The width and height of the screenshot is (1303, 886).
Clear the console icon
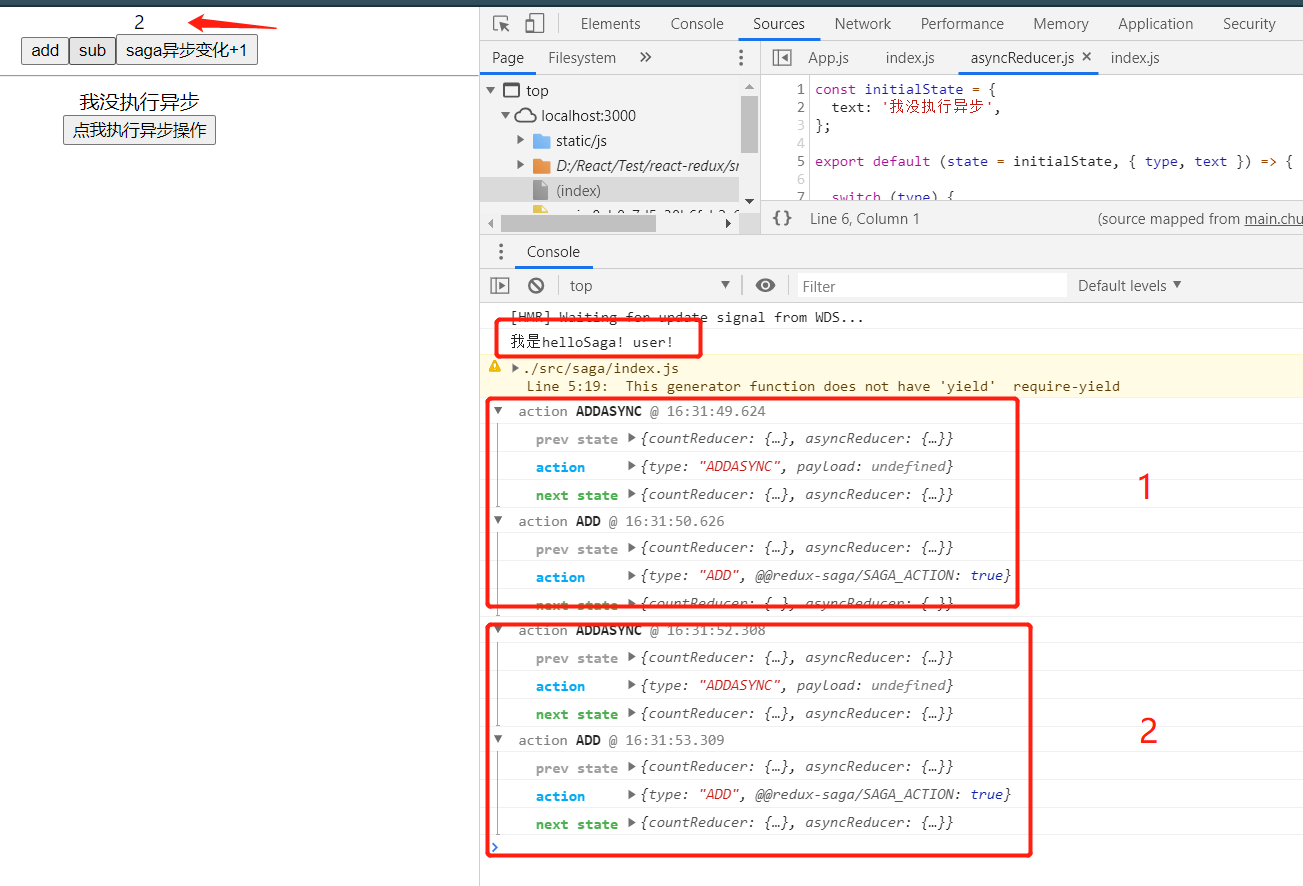[x=536, y=286]
